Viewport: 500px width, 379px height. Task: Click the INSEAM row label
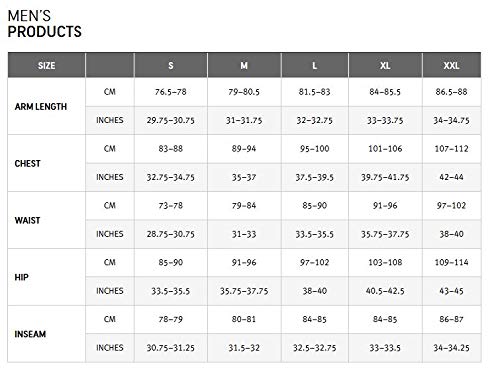(x=30, y=334)
